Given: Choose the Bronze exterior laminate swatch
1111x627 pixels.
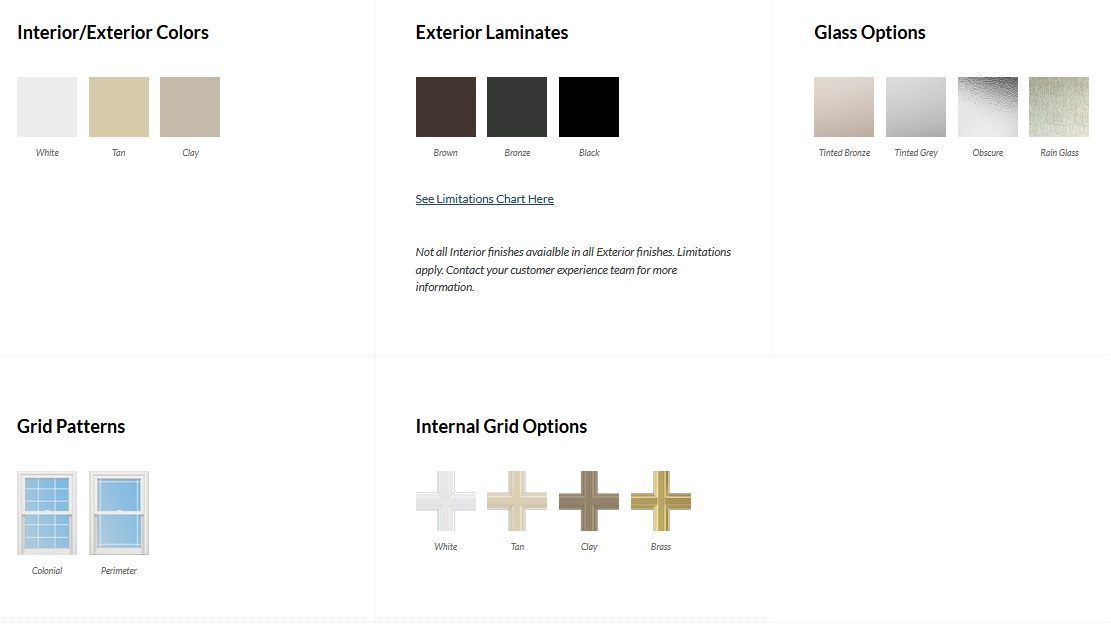Looking at the screenshot, I should pos(517,107).
